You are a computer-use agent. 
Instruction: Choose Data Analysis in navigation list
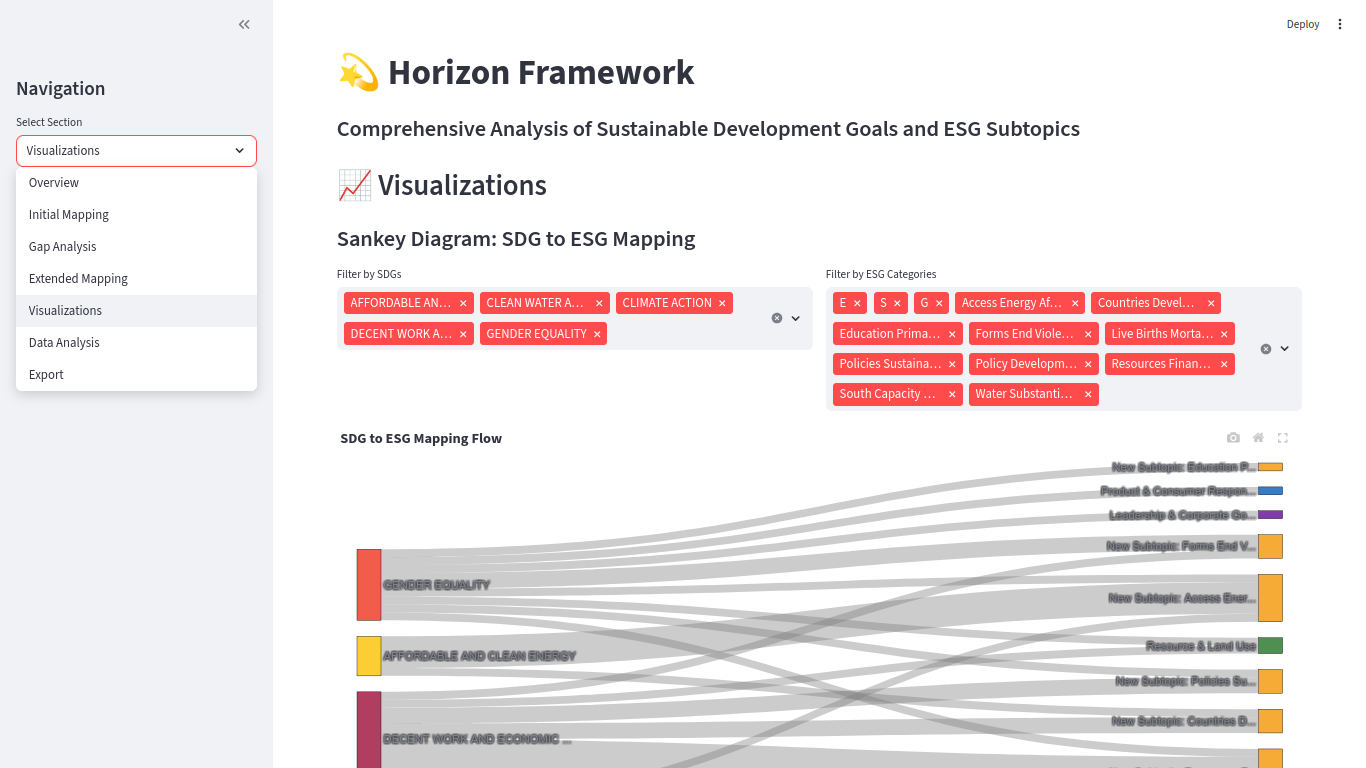coord(64,343)
